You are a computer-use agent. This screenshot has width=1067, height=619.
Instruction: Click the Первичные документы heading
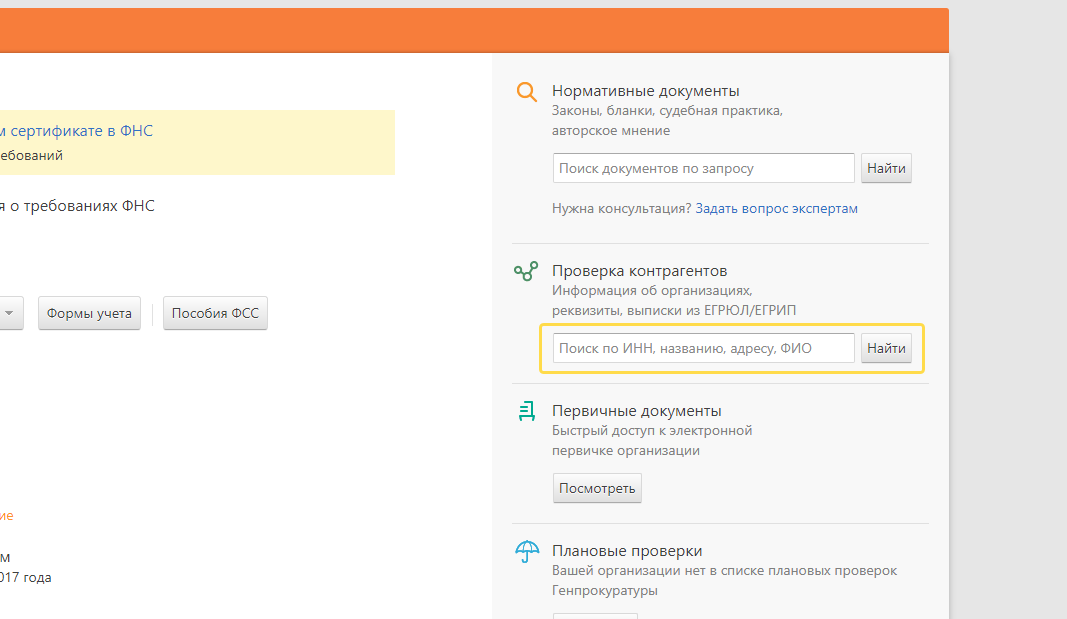[636, 411]
